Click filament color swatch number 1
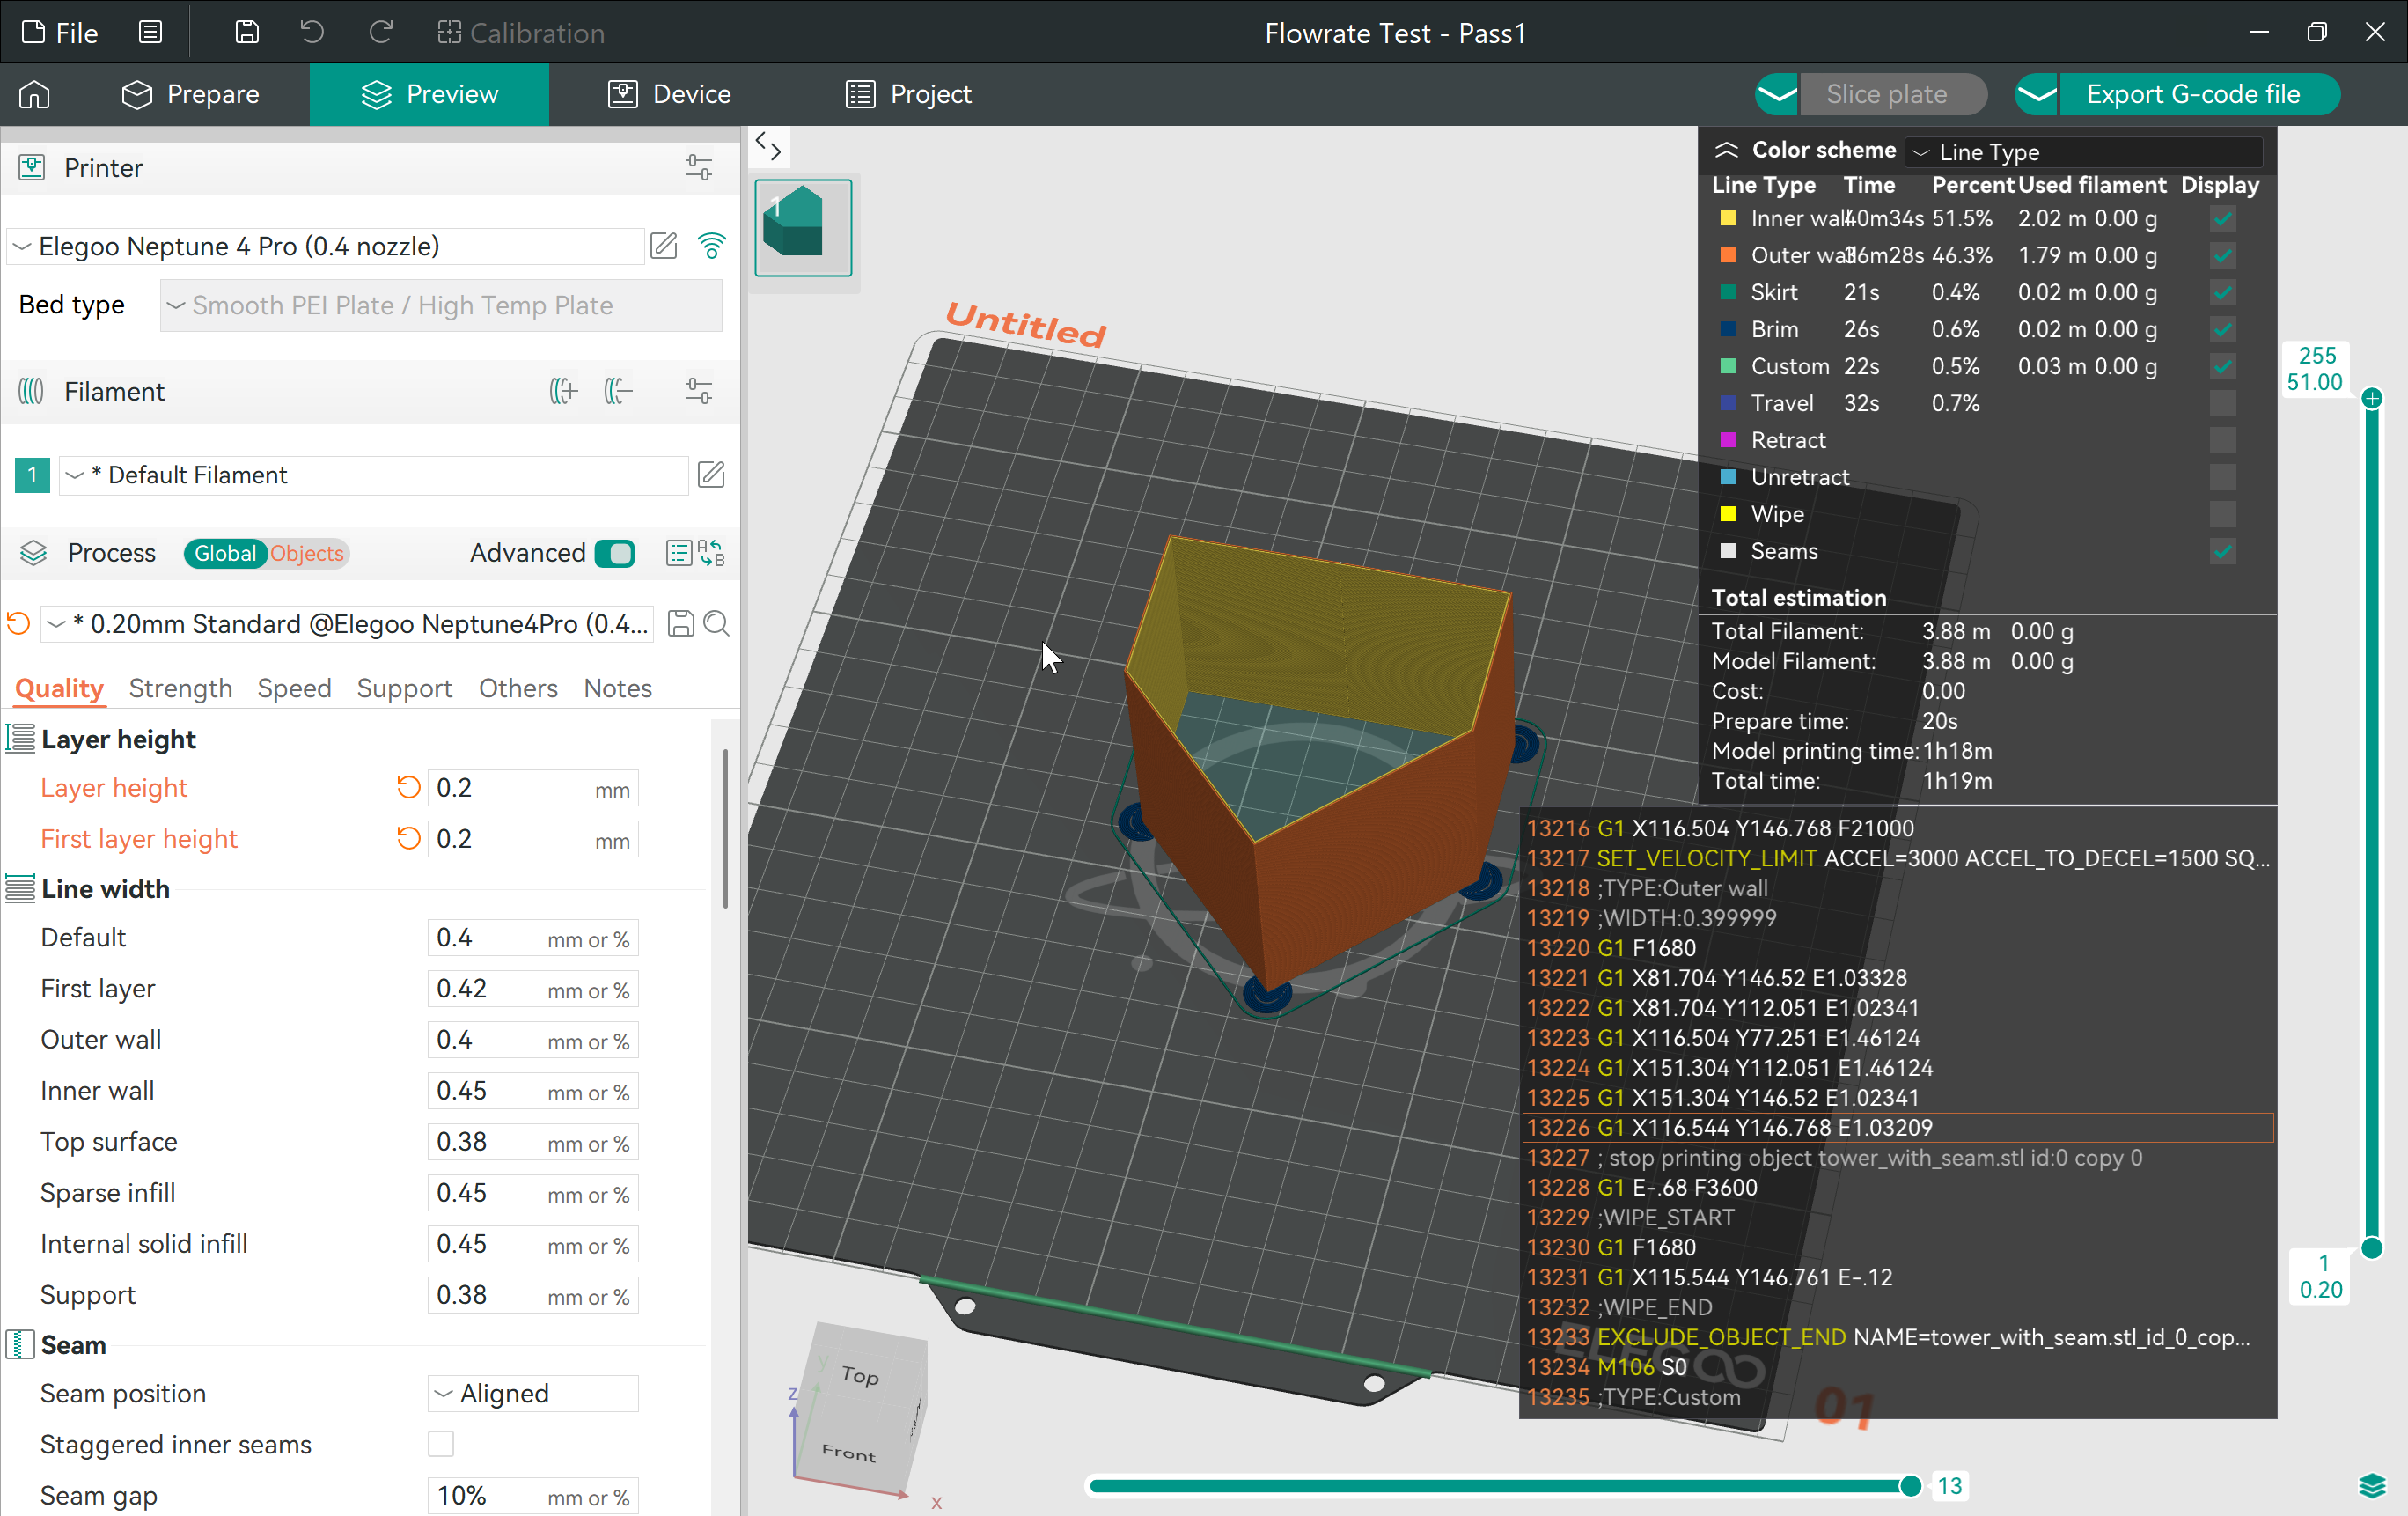The image size is (2408, 1516). [x=32, y=475]
